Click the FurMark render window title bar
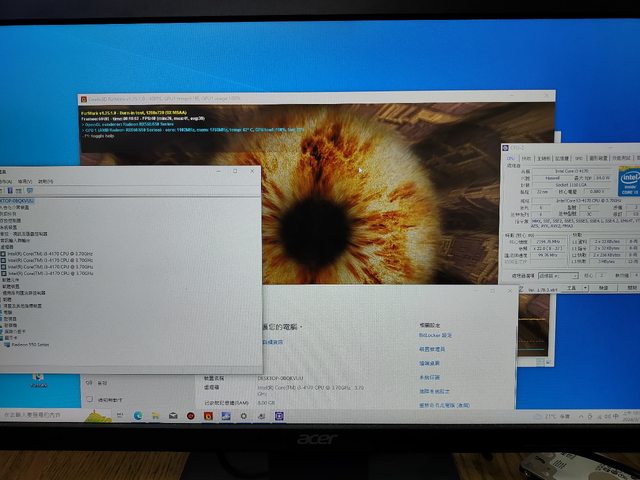This screenshot has width=640, height=480. (300, 96)
